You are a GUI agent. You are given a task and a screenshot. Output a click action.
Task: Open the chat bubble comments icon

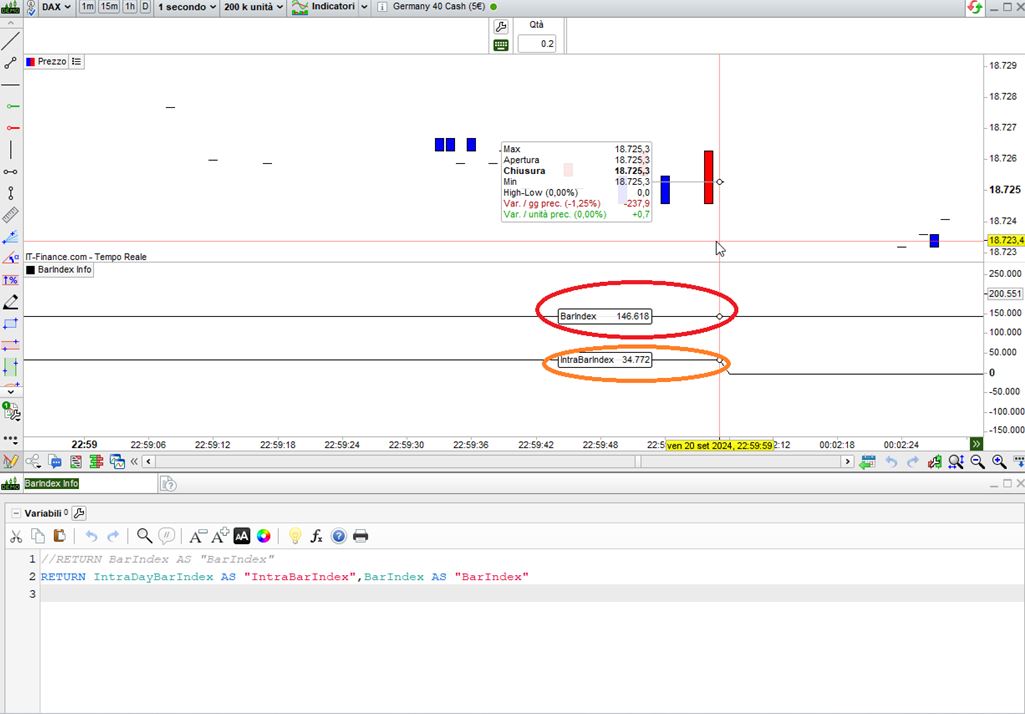(55, 462)
